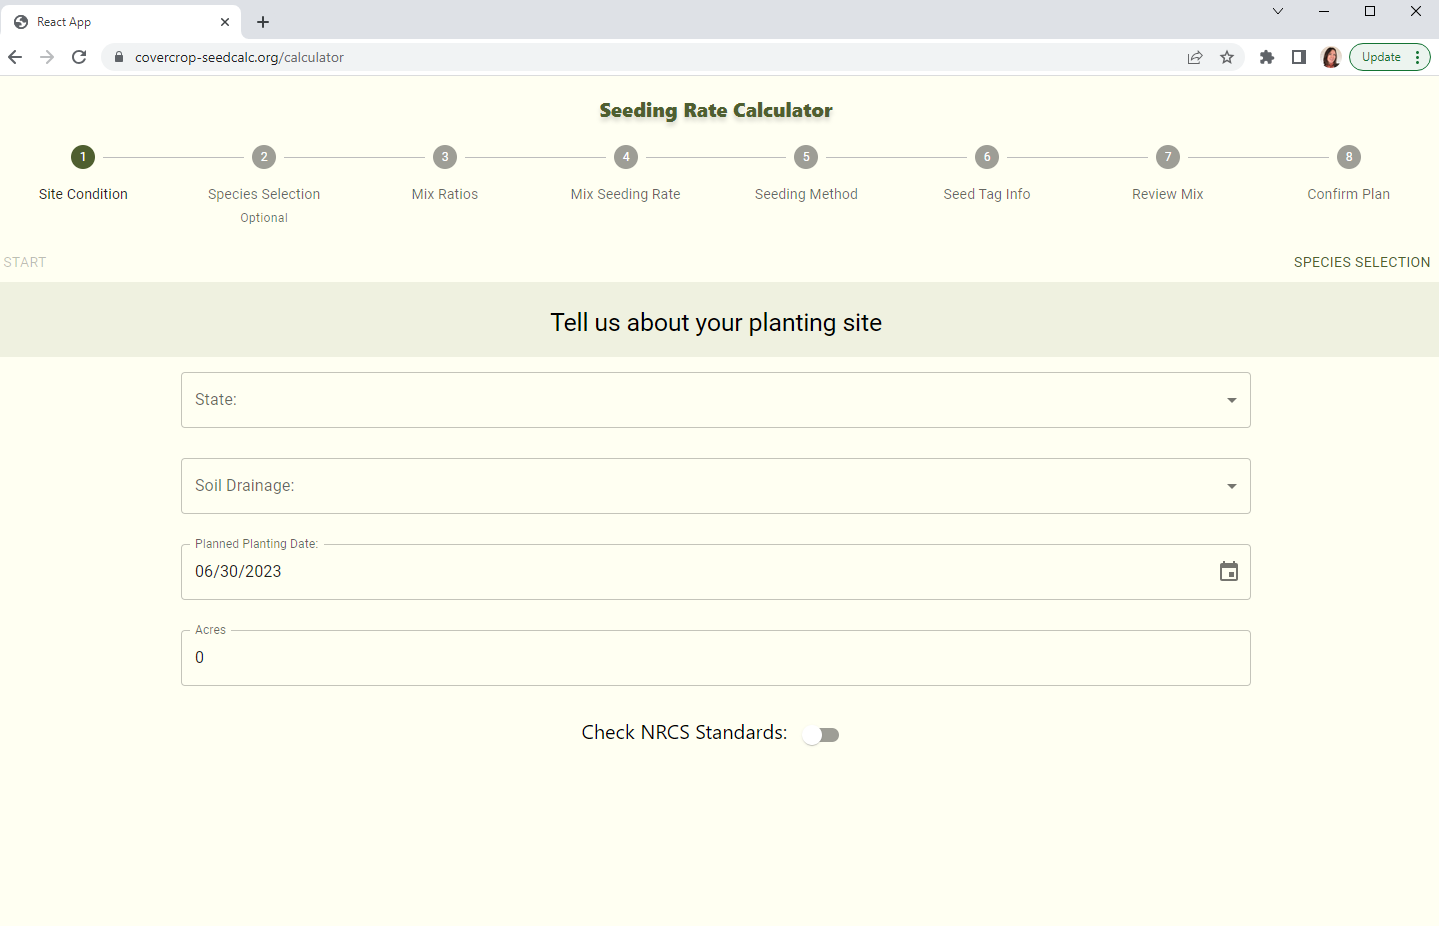Open the browser extensions puzzle icon
This screenshot has width=1439, height=926.
pos(1266,57)
